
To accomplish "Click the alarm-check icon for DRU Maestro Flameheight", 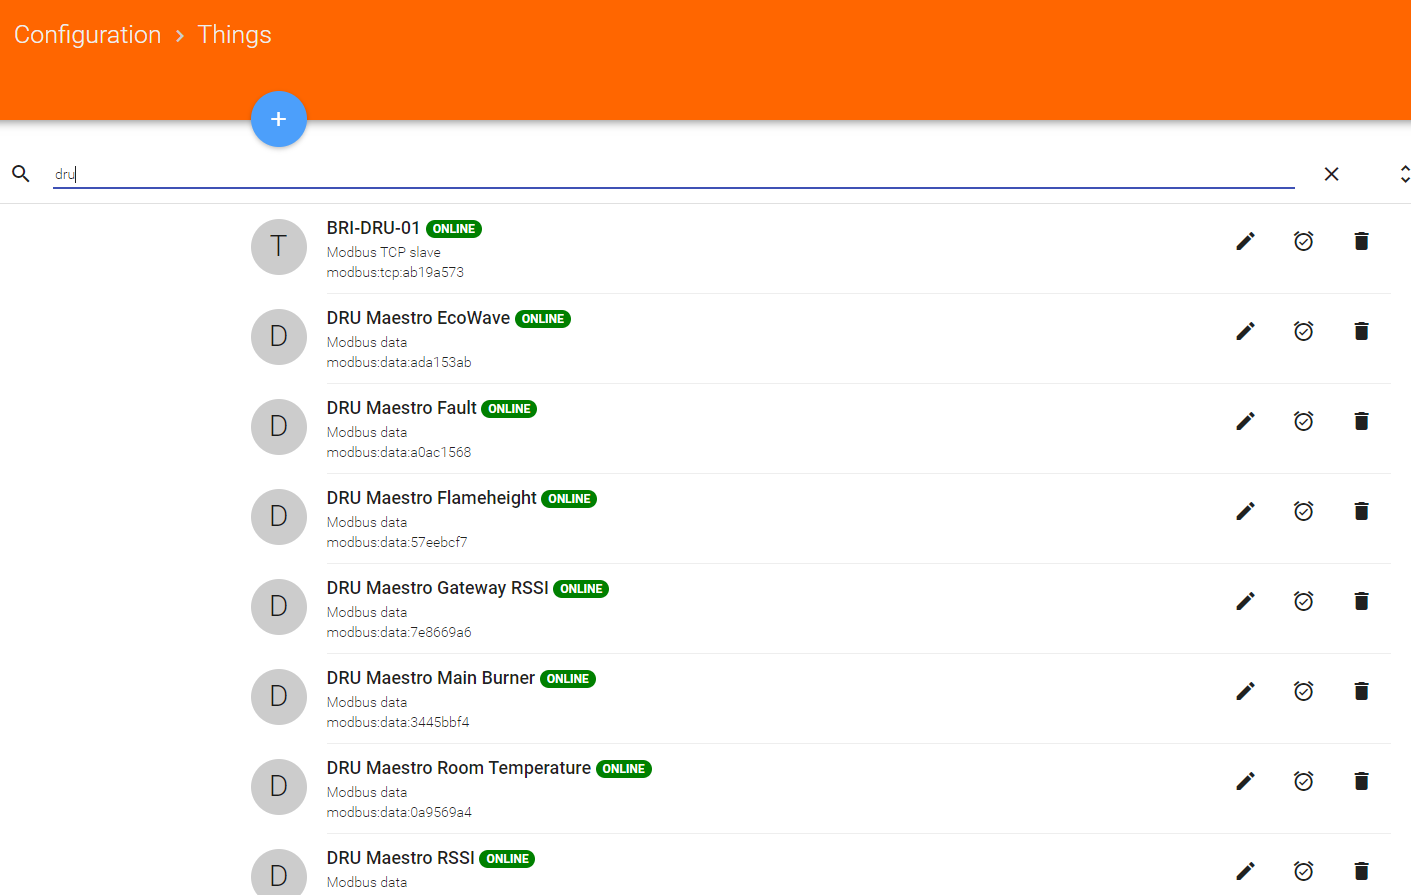I will click(1303, 511).
